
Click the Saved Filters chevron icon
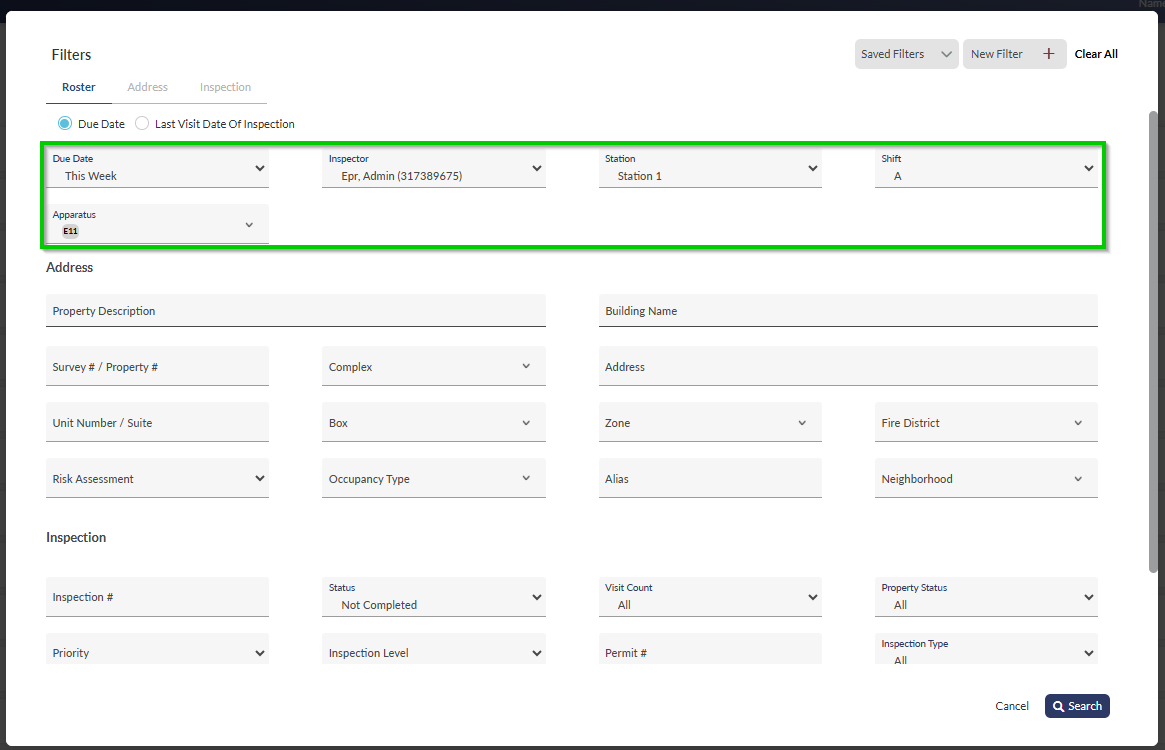[946, 54]
